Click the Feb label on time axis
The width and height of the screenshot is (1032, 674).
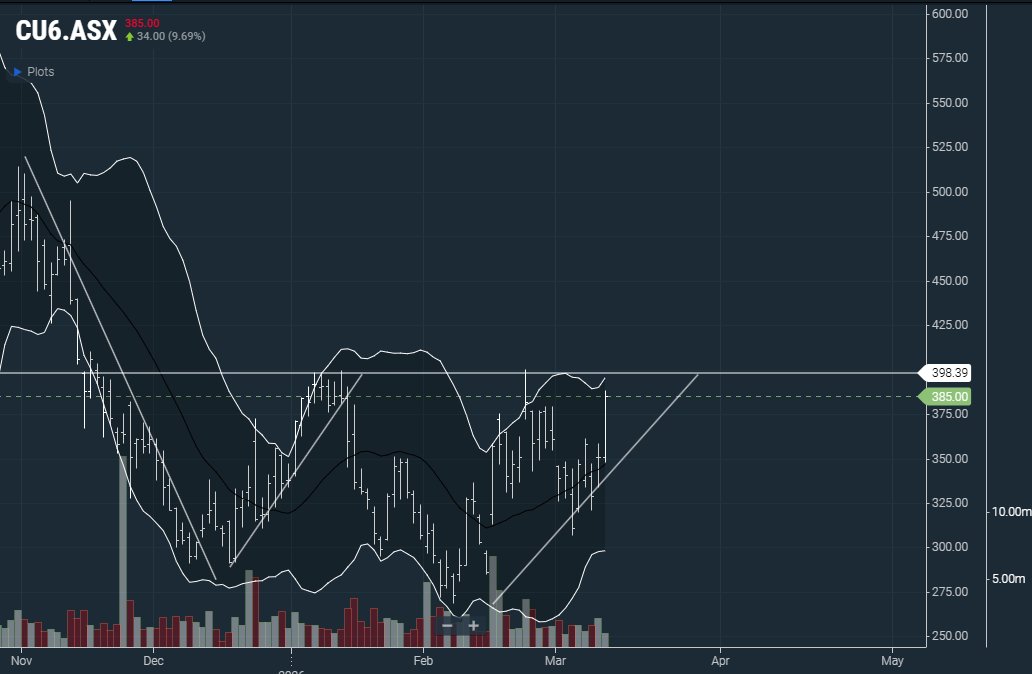point(423,660)
